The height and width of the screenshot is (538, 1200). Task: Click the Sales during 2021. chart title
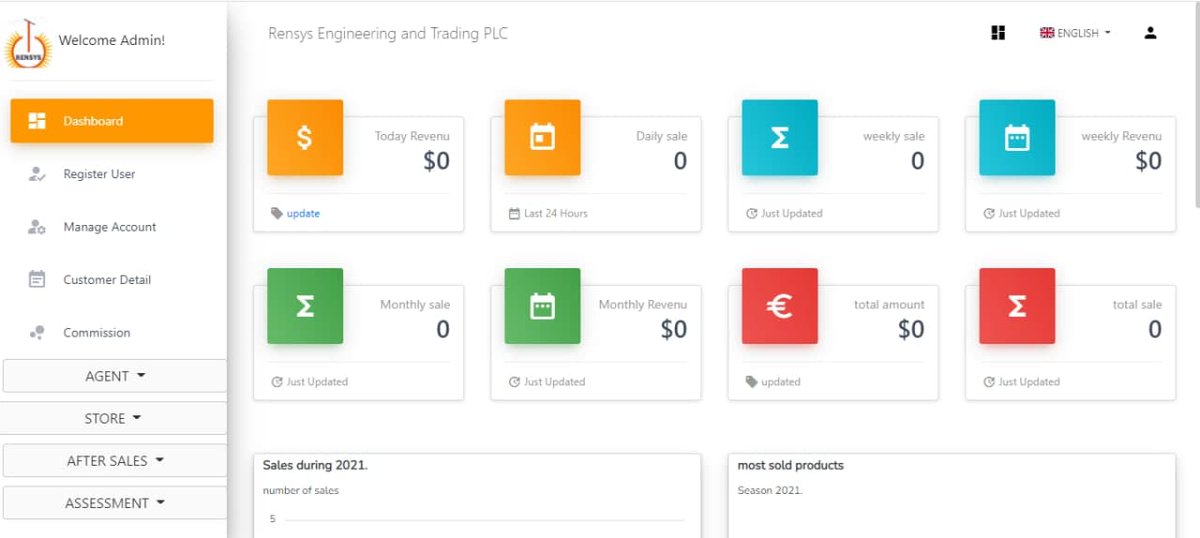click(x=315, y=465)
